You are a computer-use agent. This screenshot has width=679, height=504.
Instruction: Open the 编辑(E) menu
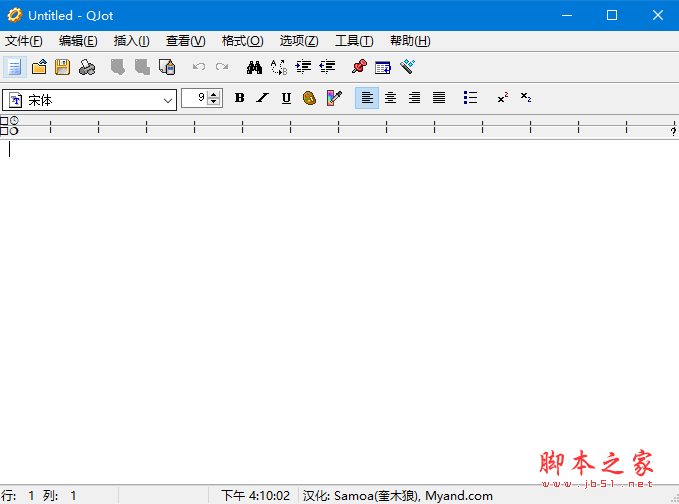78,41
